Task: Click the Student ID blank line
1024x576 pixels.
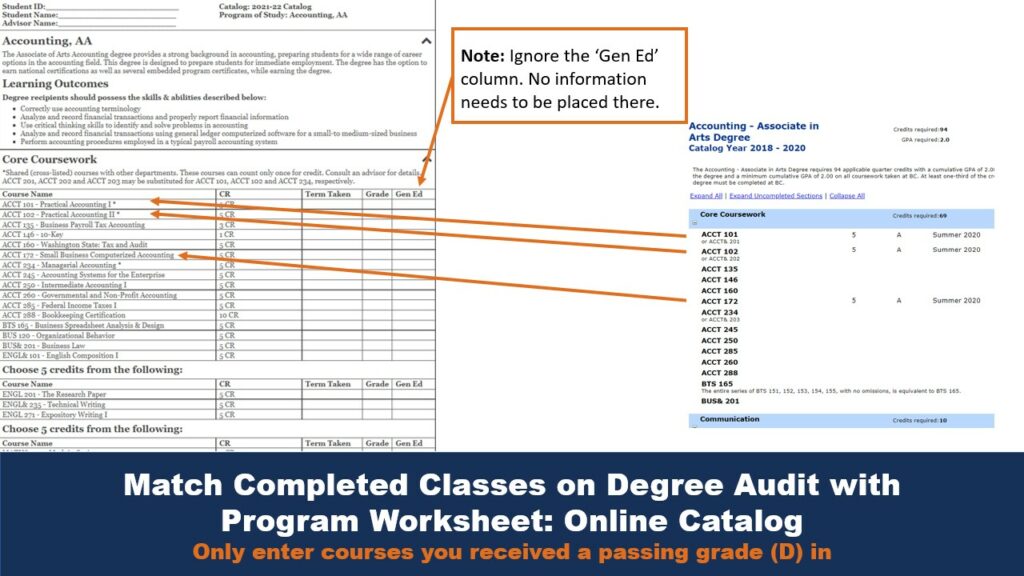Action: [111, 8]
